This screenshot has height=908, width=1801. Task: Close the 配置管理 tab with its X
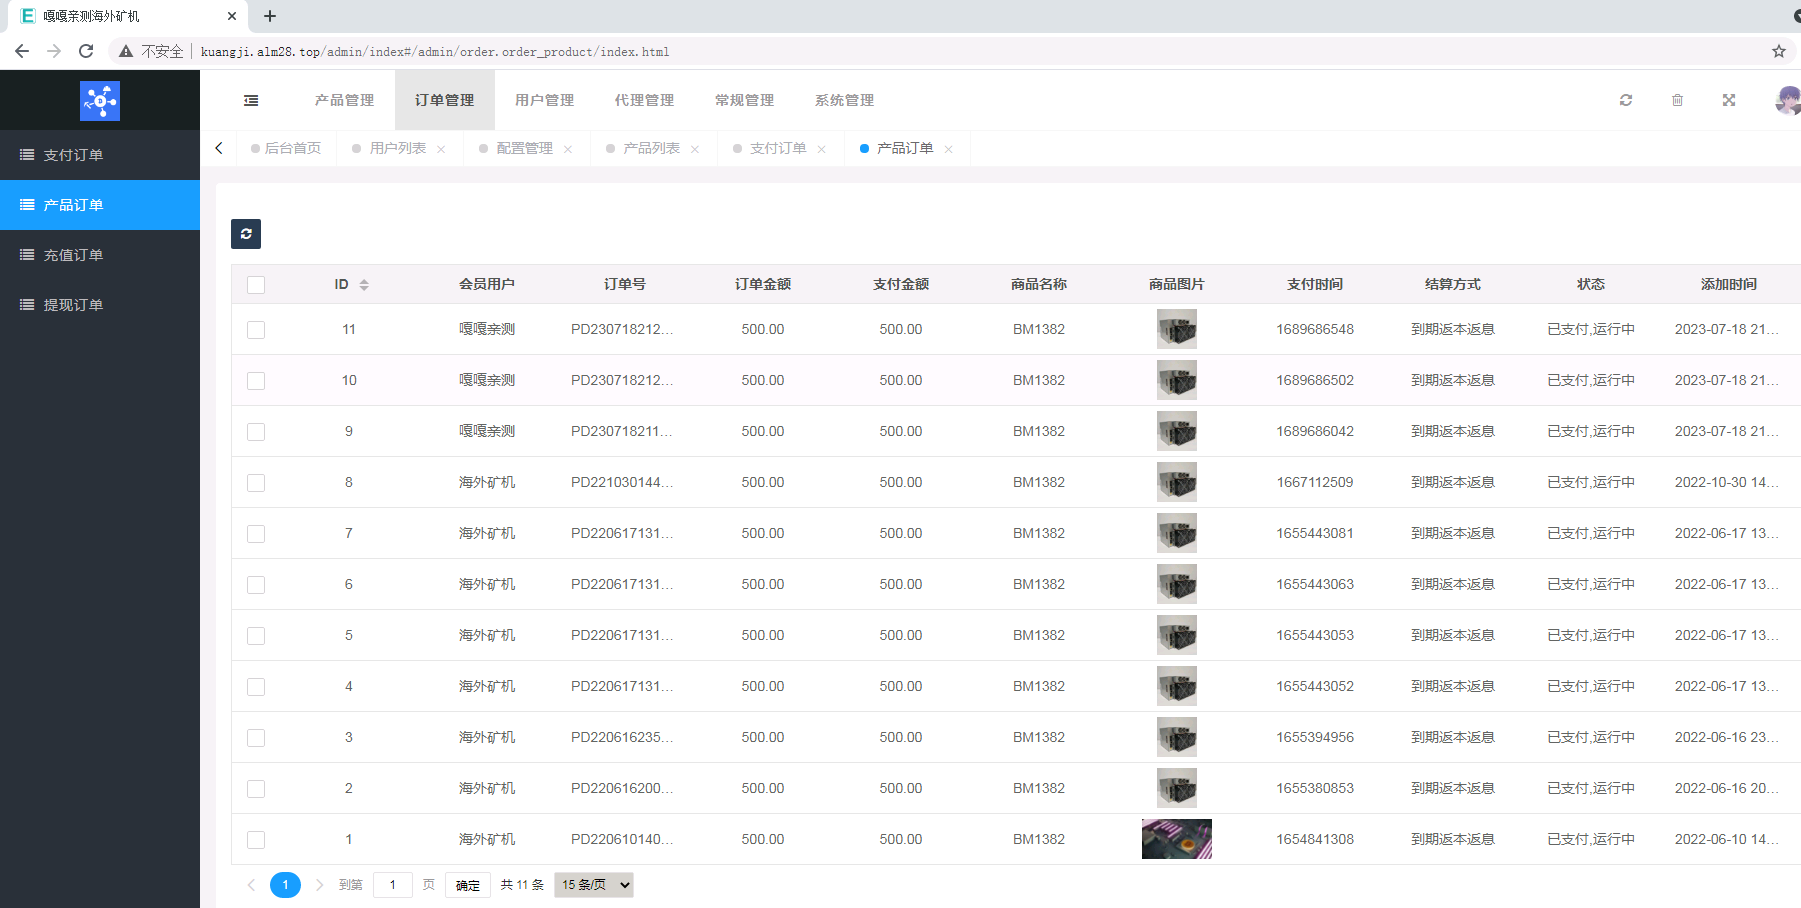568,149
